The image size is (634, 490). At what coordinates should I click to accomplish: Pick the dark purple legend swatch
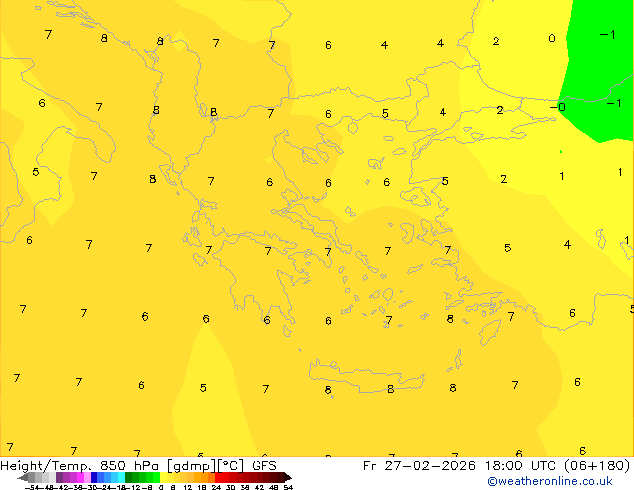point(59,477)
